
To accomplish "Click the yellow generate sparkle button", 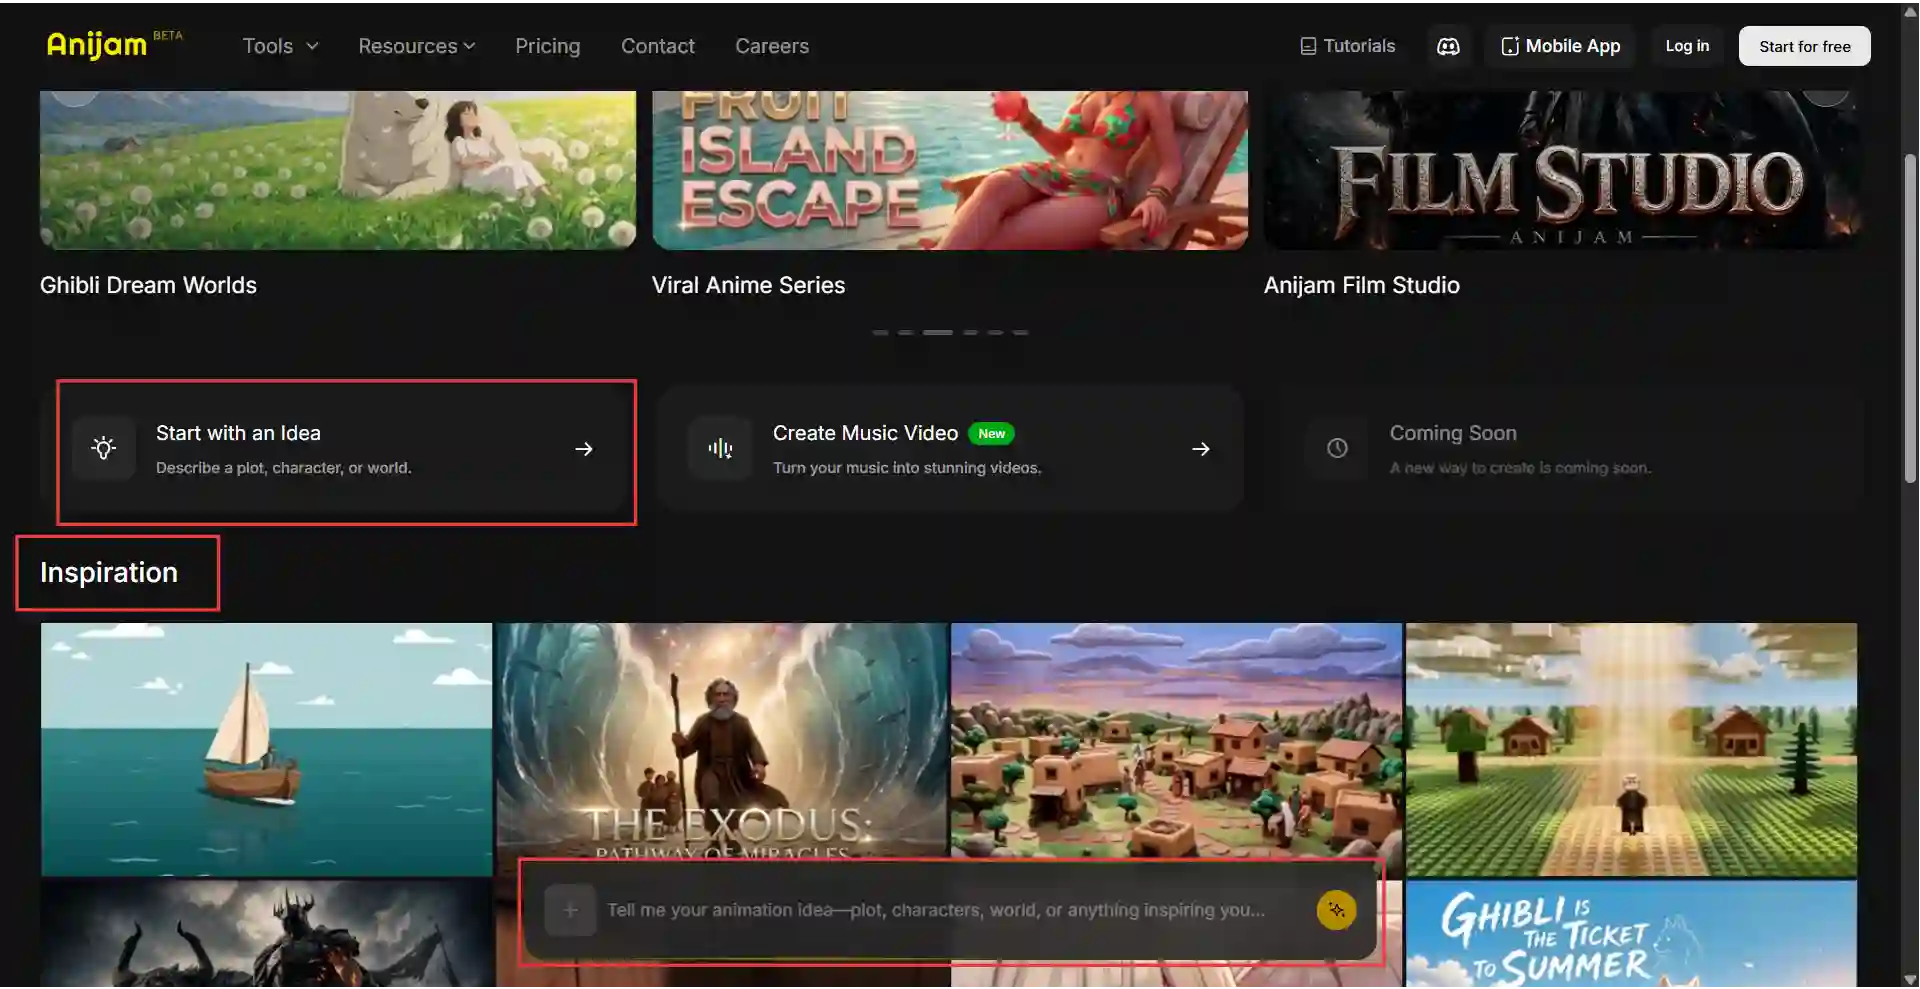I will click(1336, 910).
